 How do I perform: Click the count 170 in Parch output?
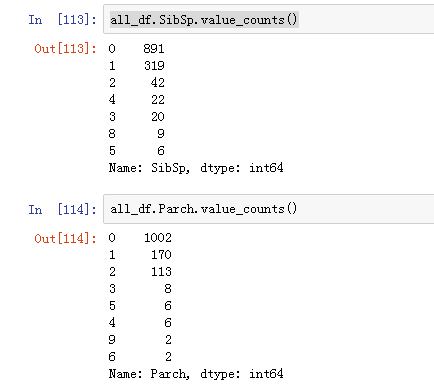click(x=161, y=255)
